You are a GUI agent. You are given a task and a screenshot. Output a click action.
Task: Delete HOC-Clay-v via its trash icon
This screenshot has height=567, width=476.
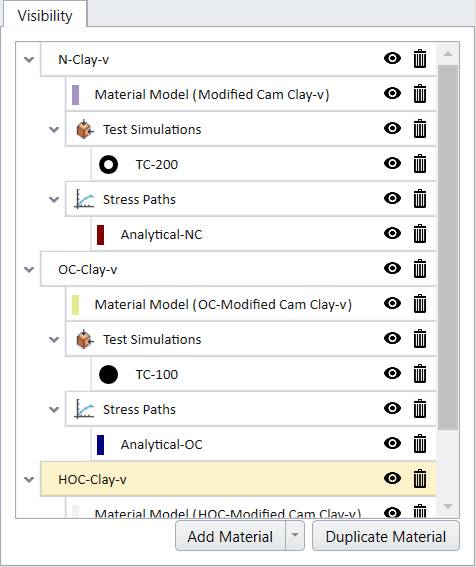[x=420, y=479]
